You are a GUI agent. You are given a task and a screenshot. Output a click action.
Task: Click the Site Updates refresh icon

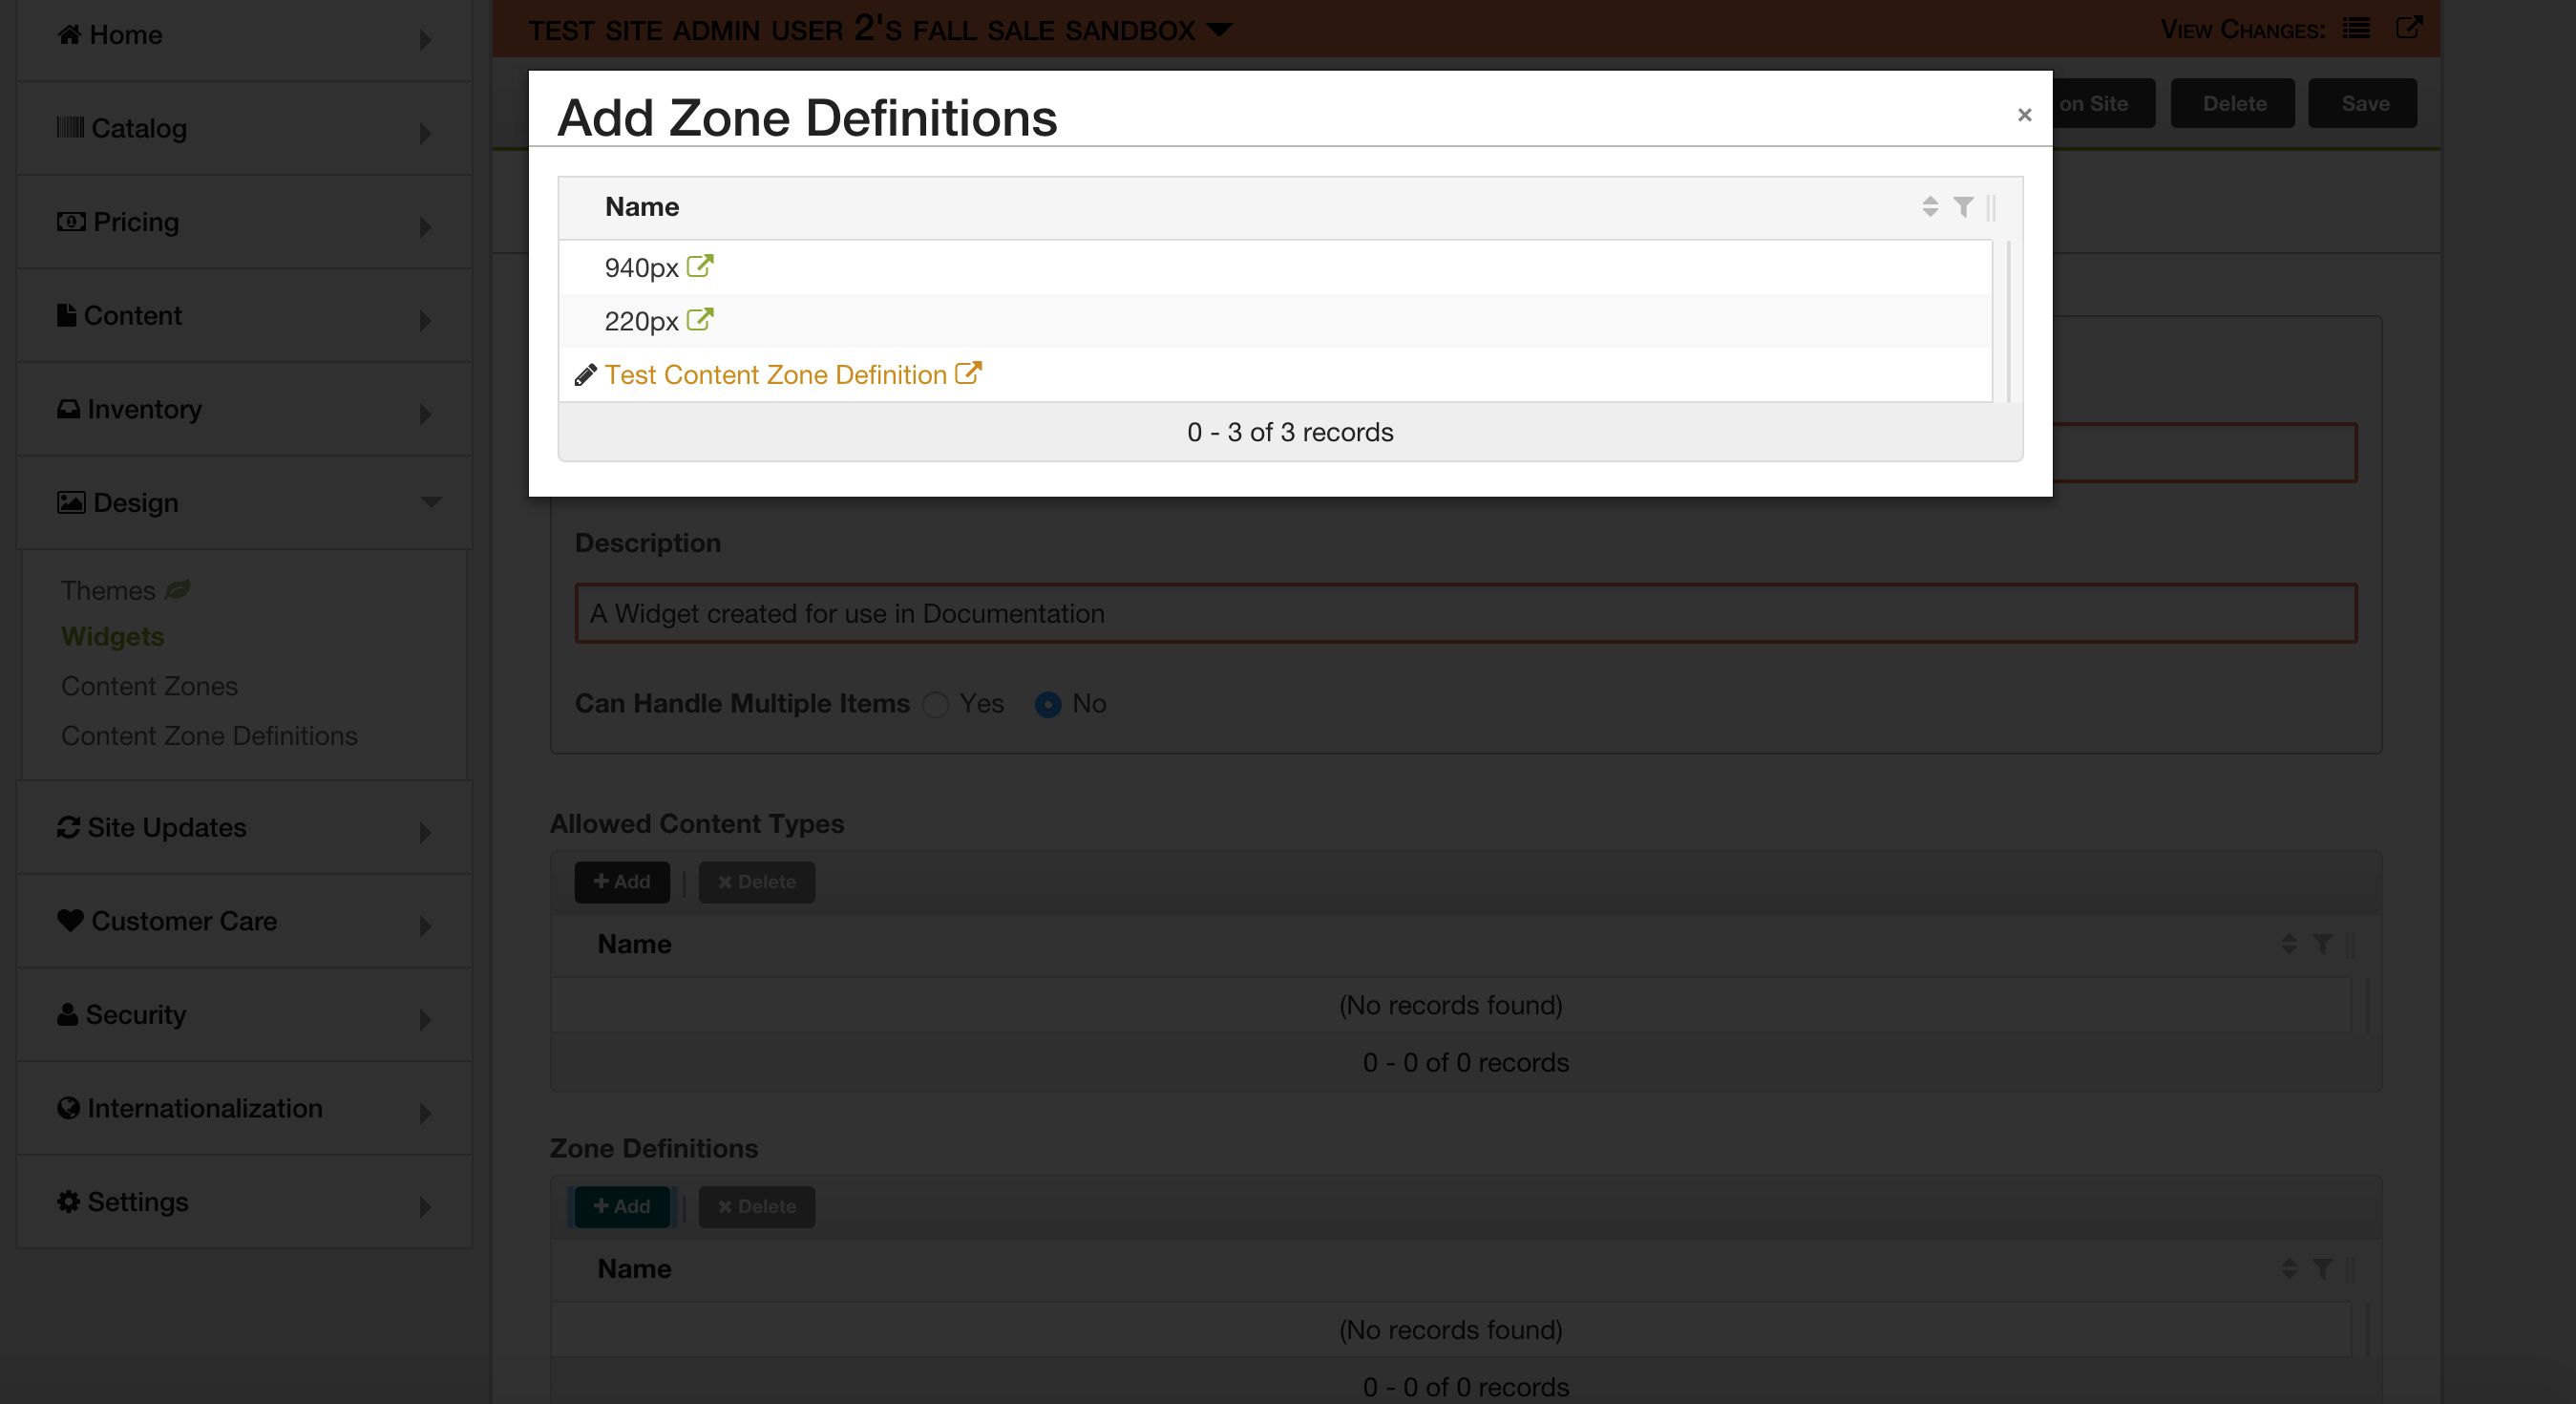click(x=68, y=827)
